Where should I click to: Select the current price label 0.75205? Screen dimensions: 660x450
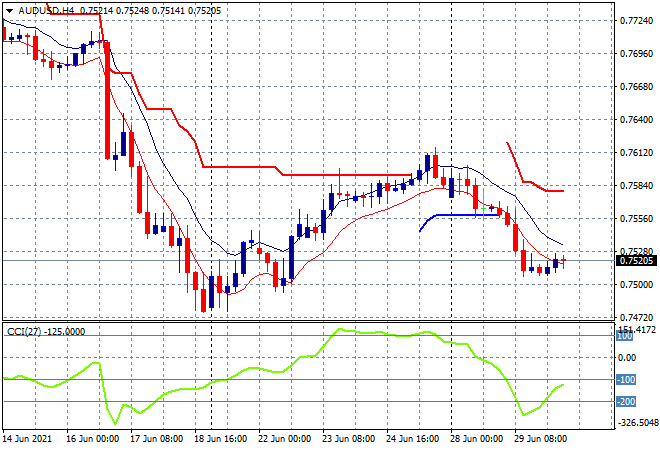tap(636, 261)
